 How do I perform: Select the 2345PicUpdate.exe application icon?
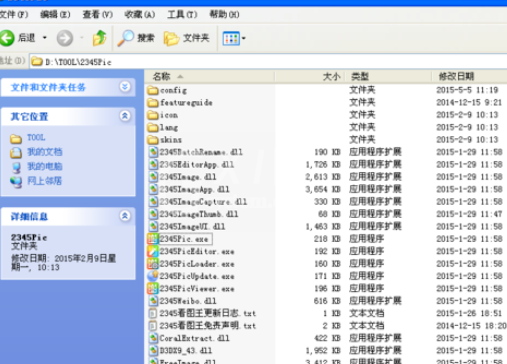153,276
